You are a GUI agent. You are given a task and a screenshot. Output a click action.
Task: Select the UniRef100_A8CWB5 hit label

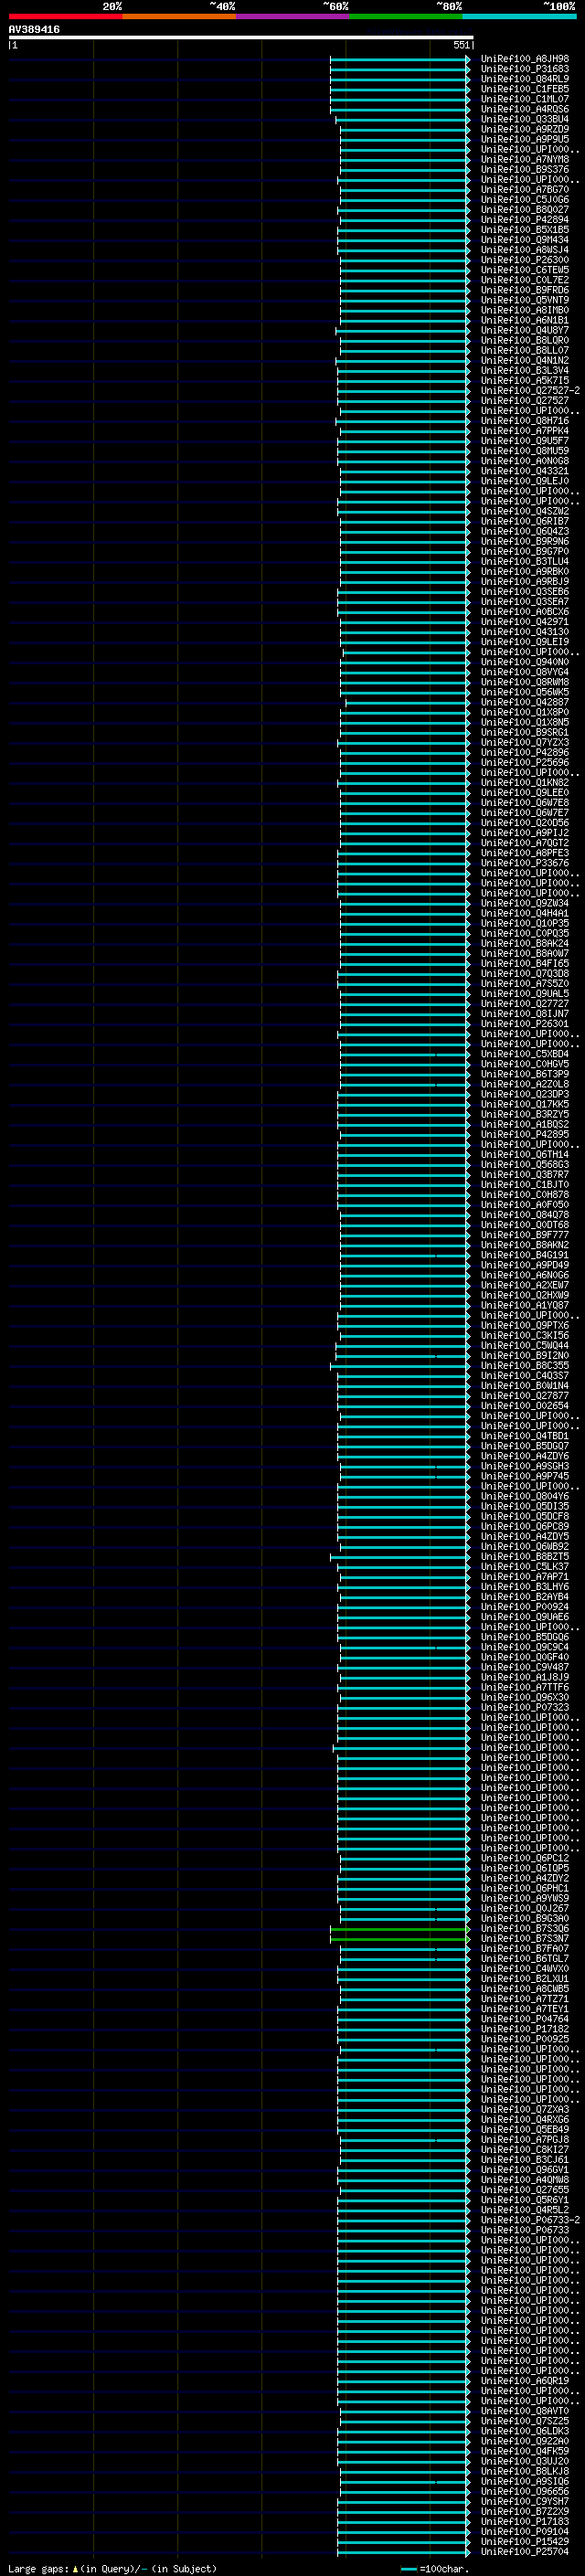point(524,1989)
